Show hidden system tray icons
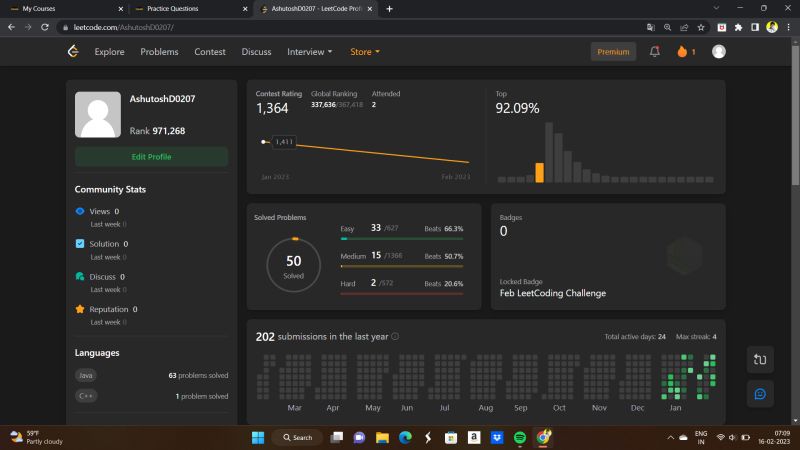The height and width of the screenshot is (450, 800). 670,438
